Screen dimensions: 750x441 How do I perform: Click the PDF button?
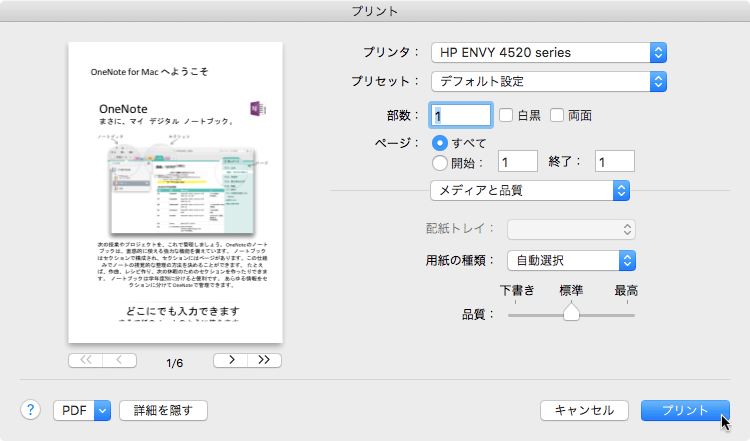74,410
